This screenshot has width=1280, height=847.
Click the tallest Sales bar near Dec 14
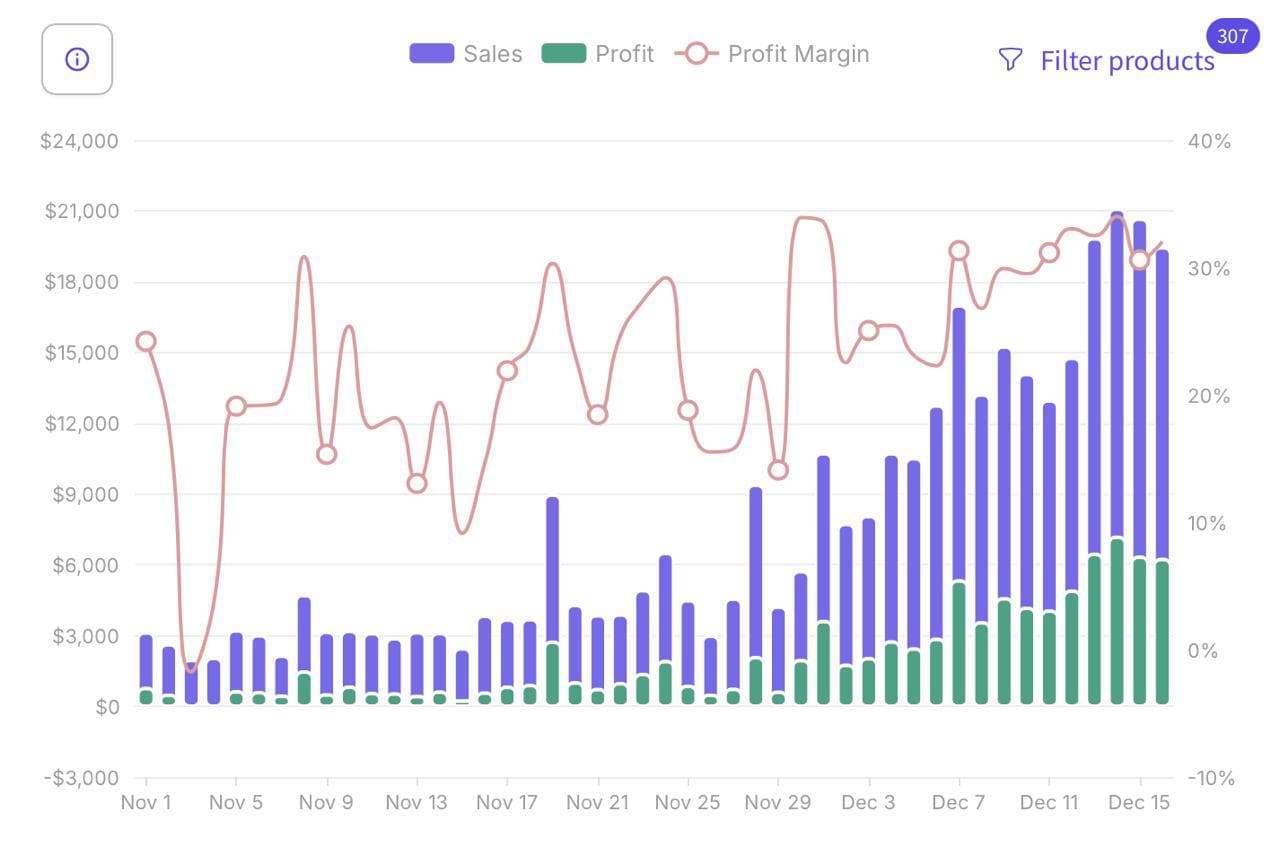point(1116,450)
